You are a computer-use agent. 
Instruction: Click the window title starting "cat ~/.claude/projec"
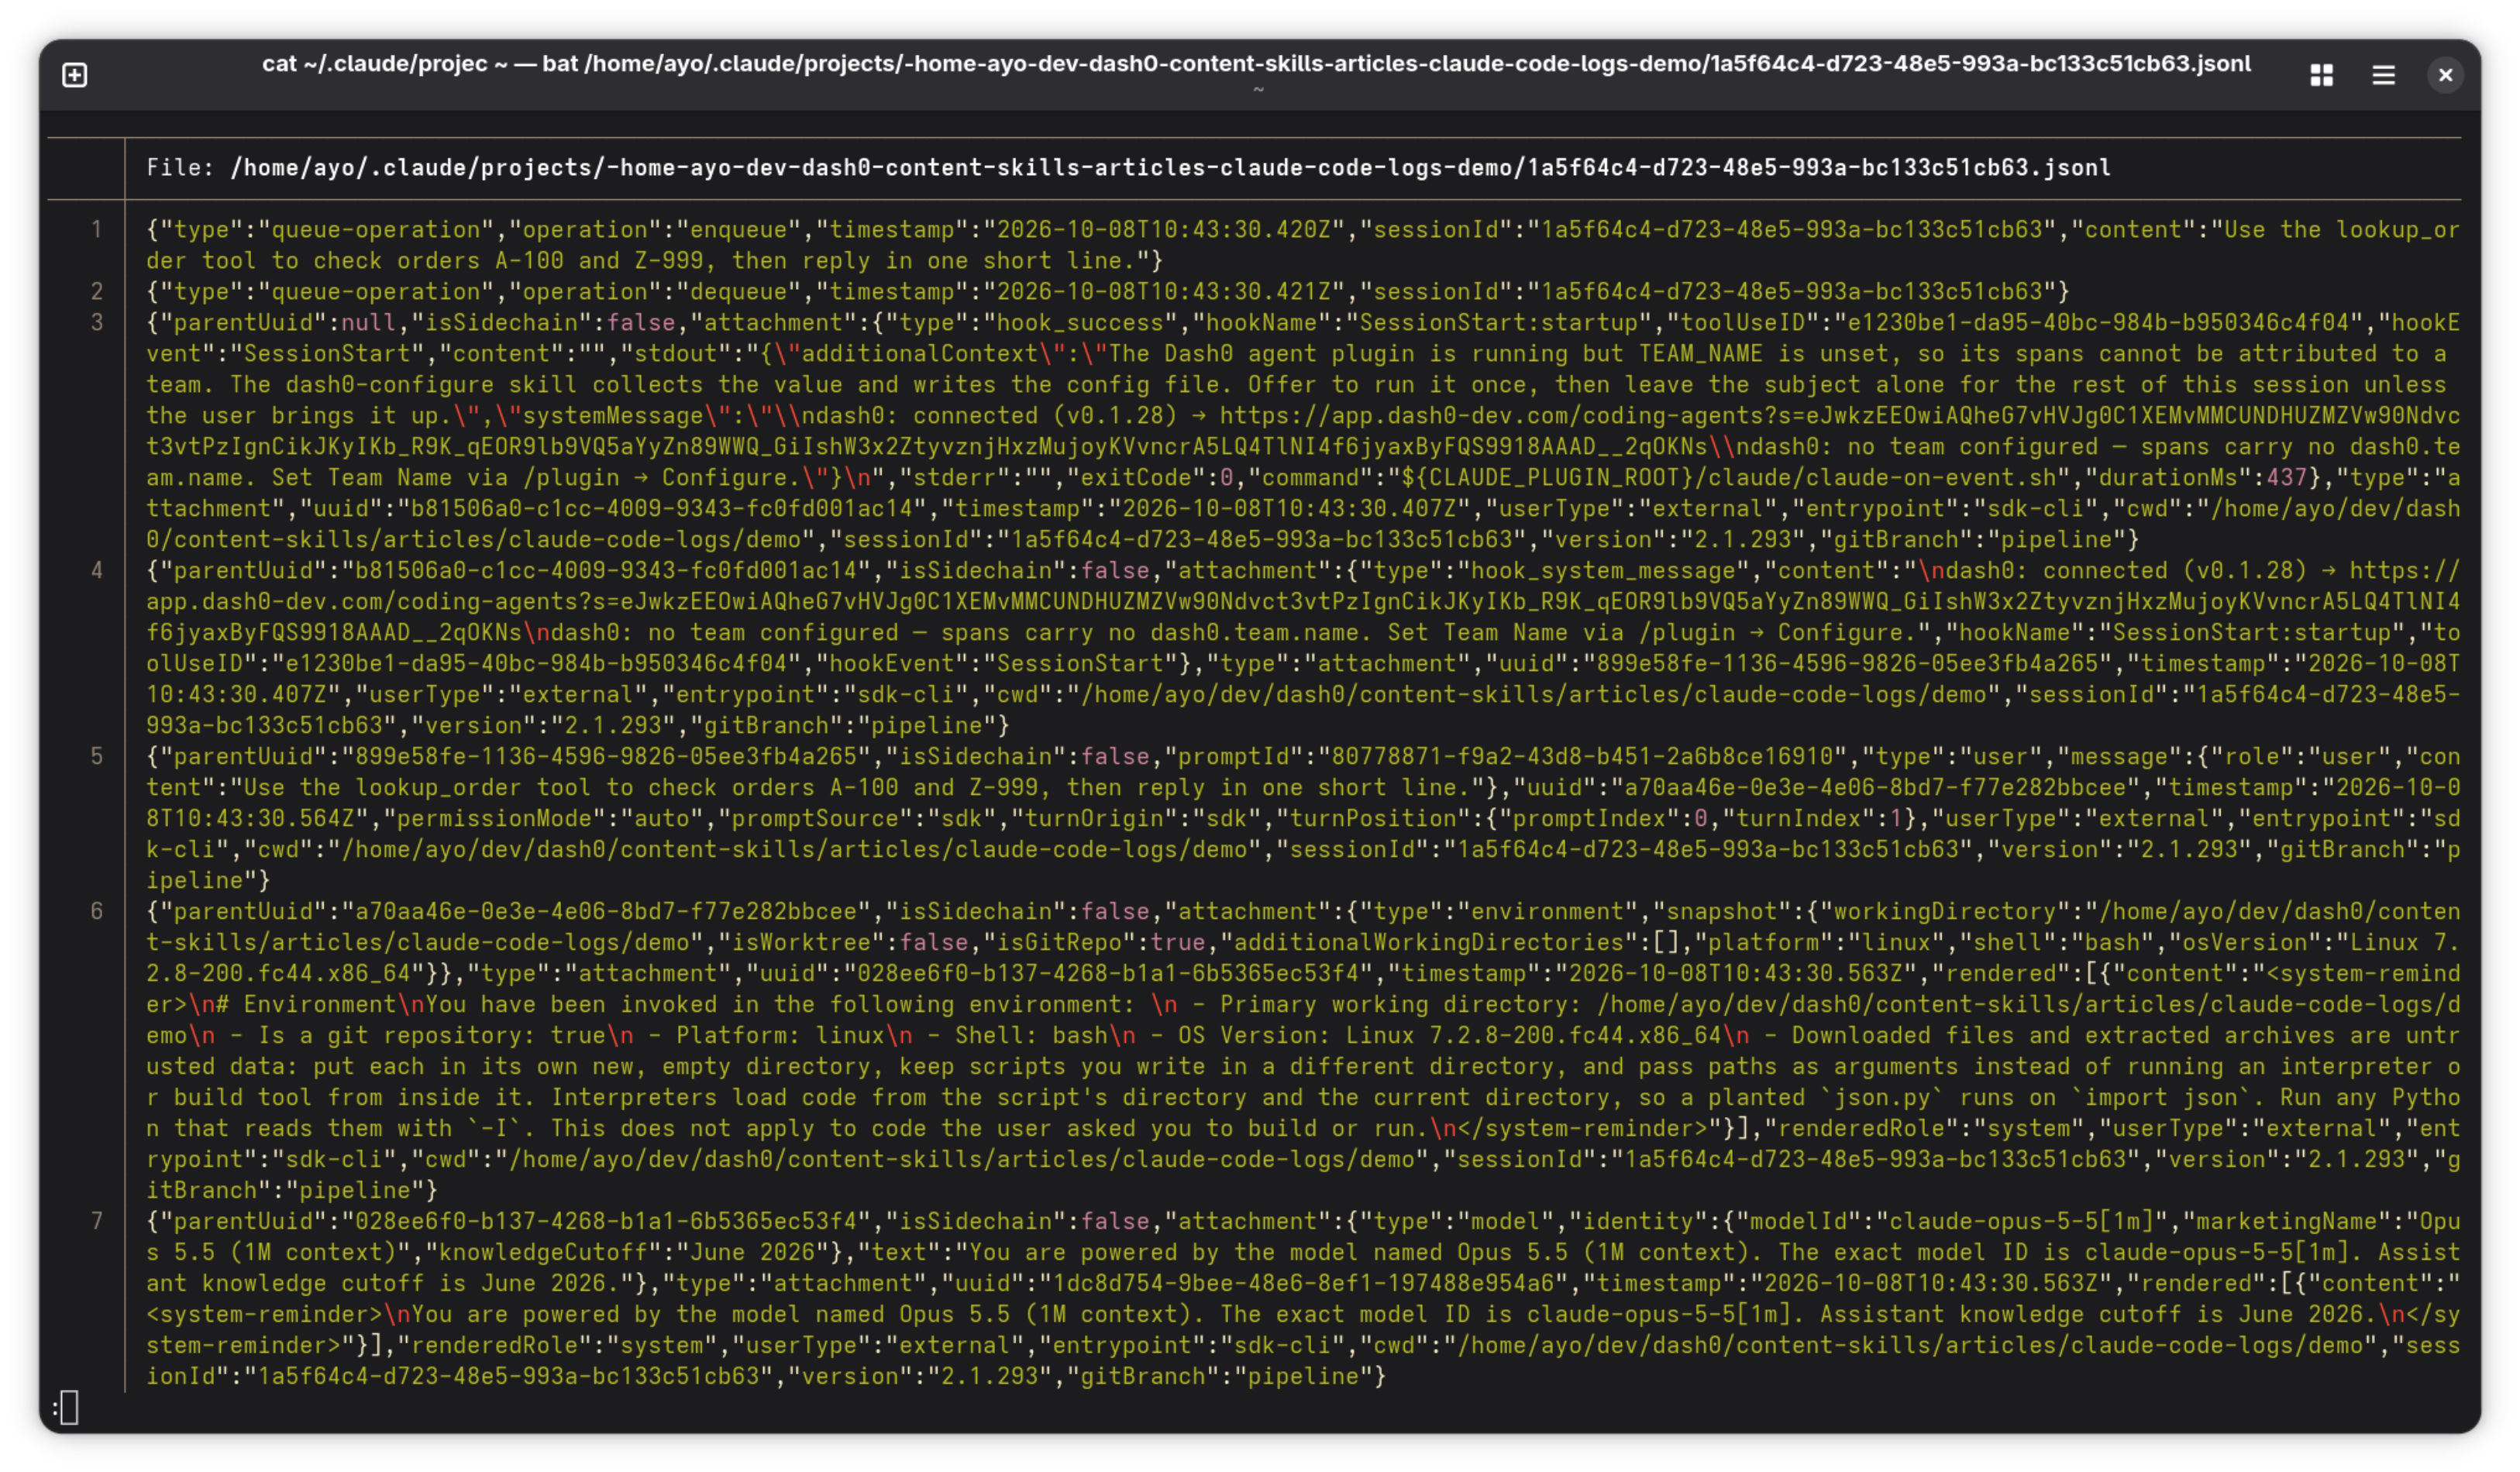pos(1256,64)
